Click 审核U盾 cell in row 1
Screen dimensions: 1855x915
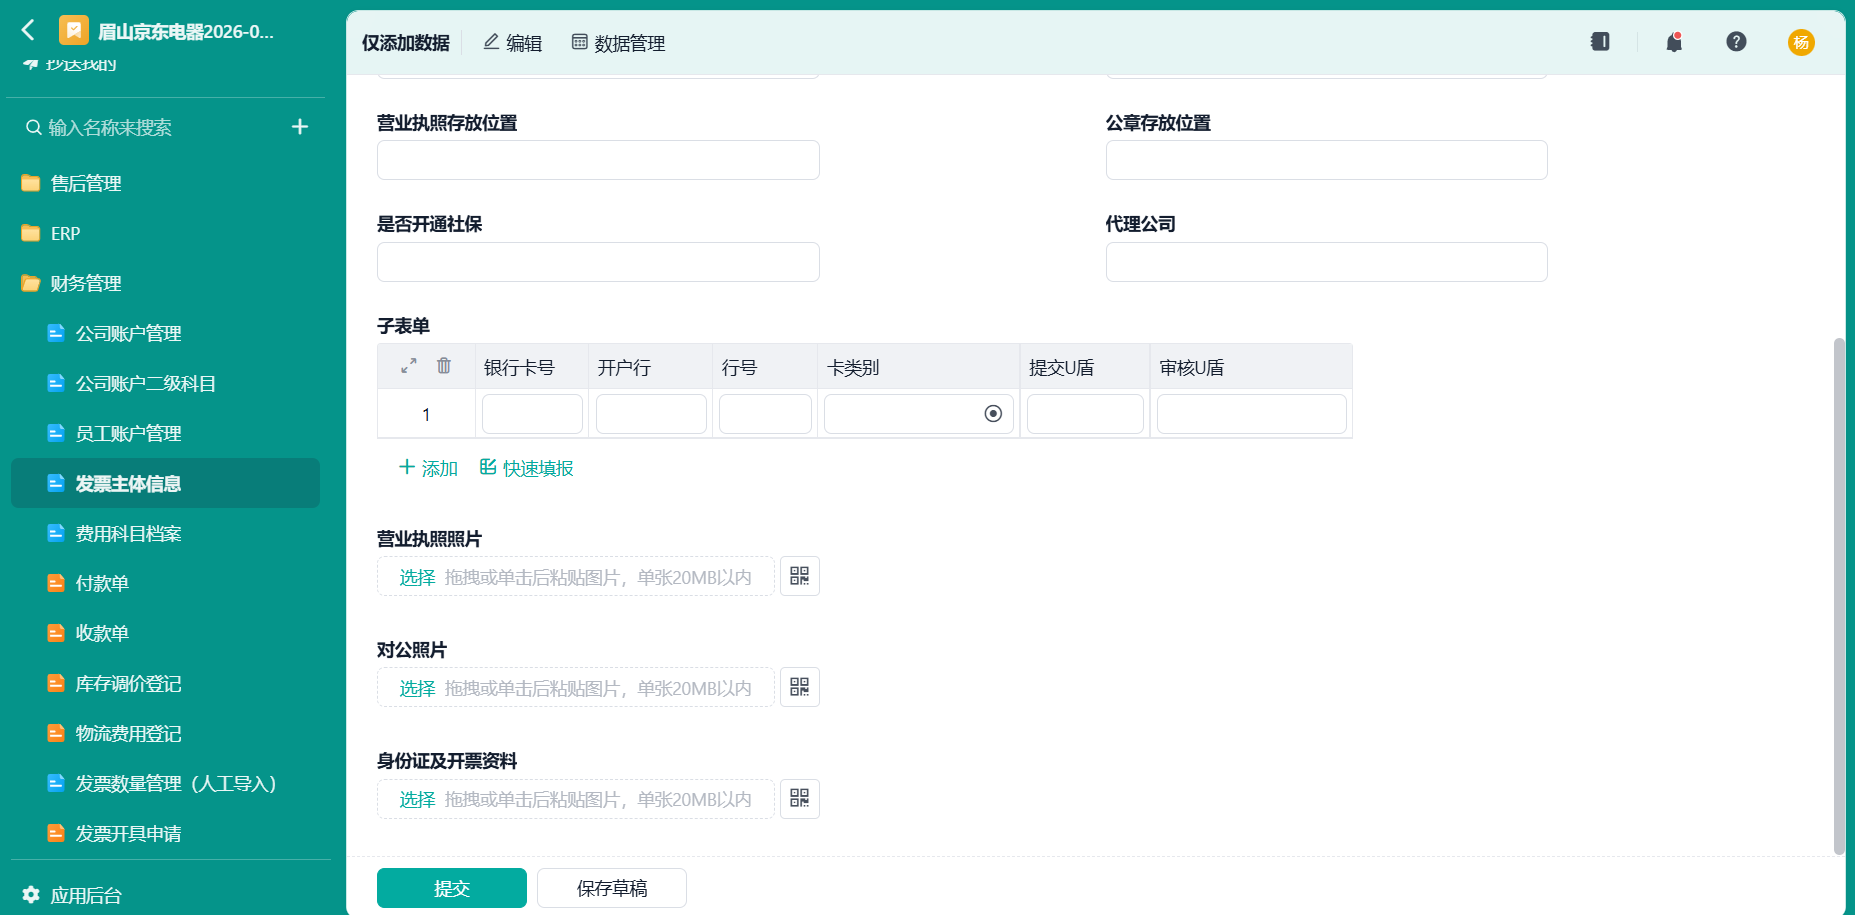[1252, 414]
